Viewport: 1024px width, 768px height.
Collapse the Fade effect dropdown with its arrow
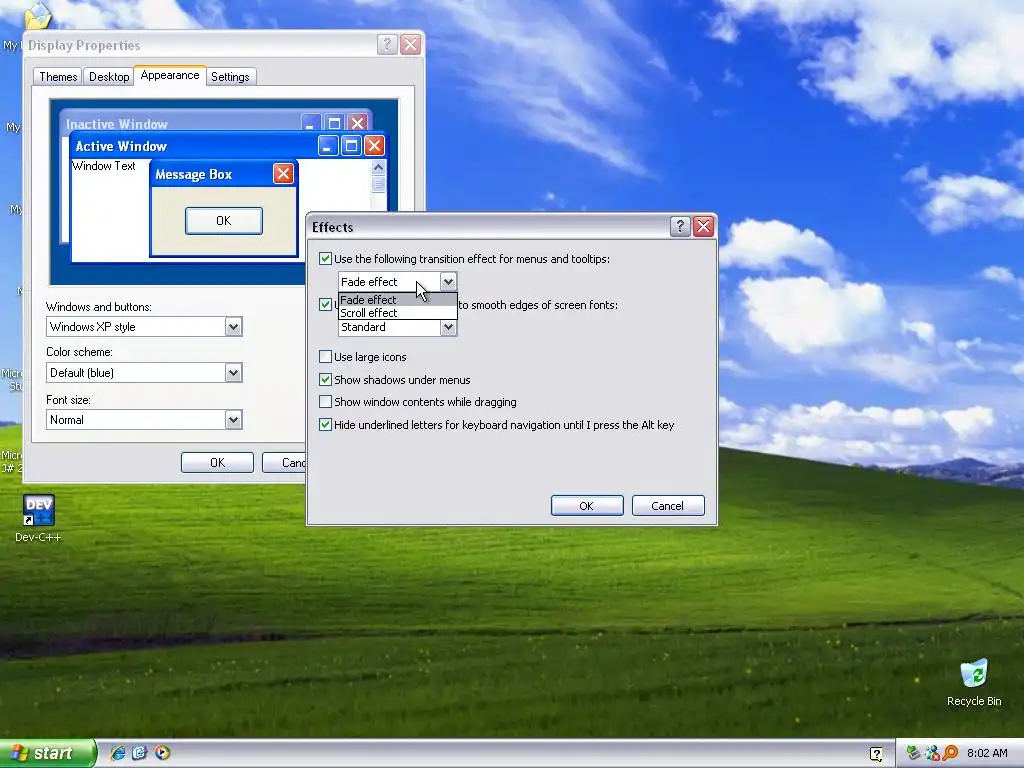448,281
